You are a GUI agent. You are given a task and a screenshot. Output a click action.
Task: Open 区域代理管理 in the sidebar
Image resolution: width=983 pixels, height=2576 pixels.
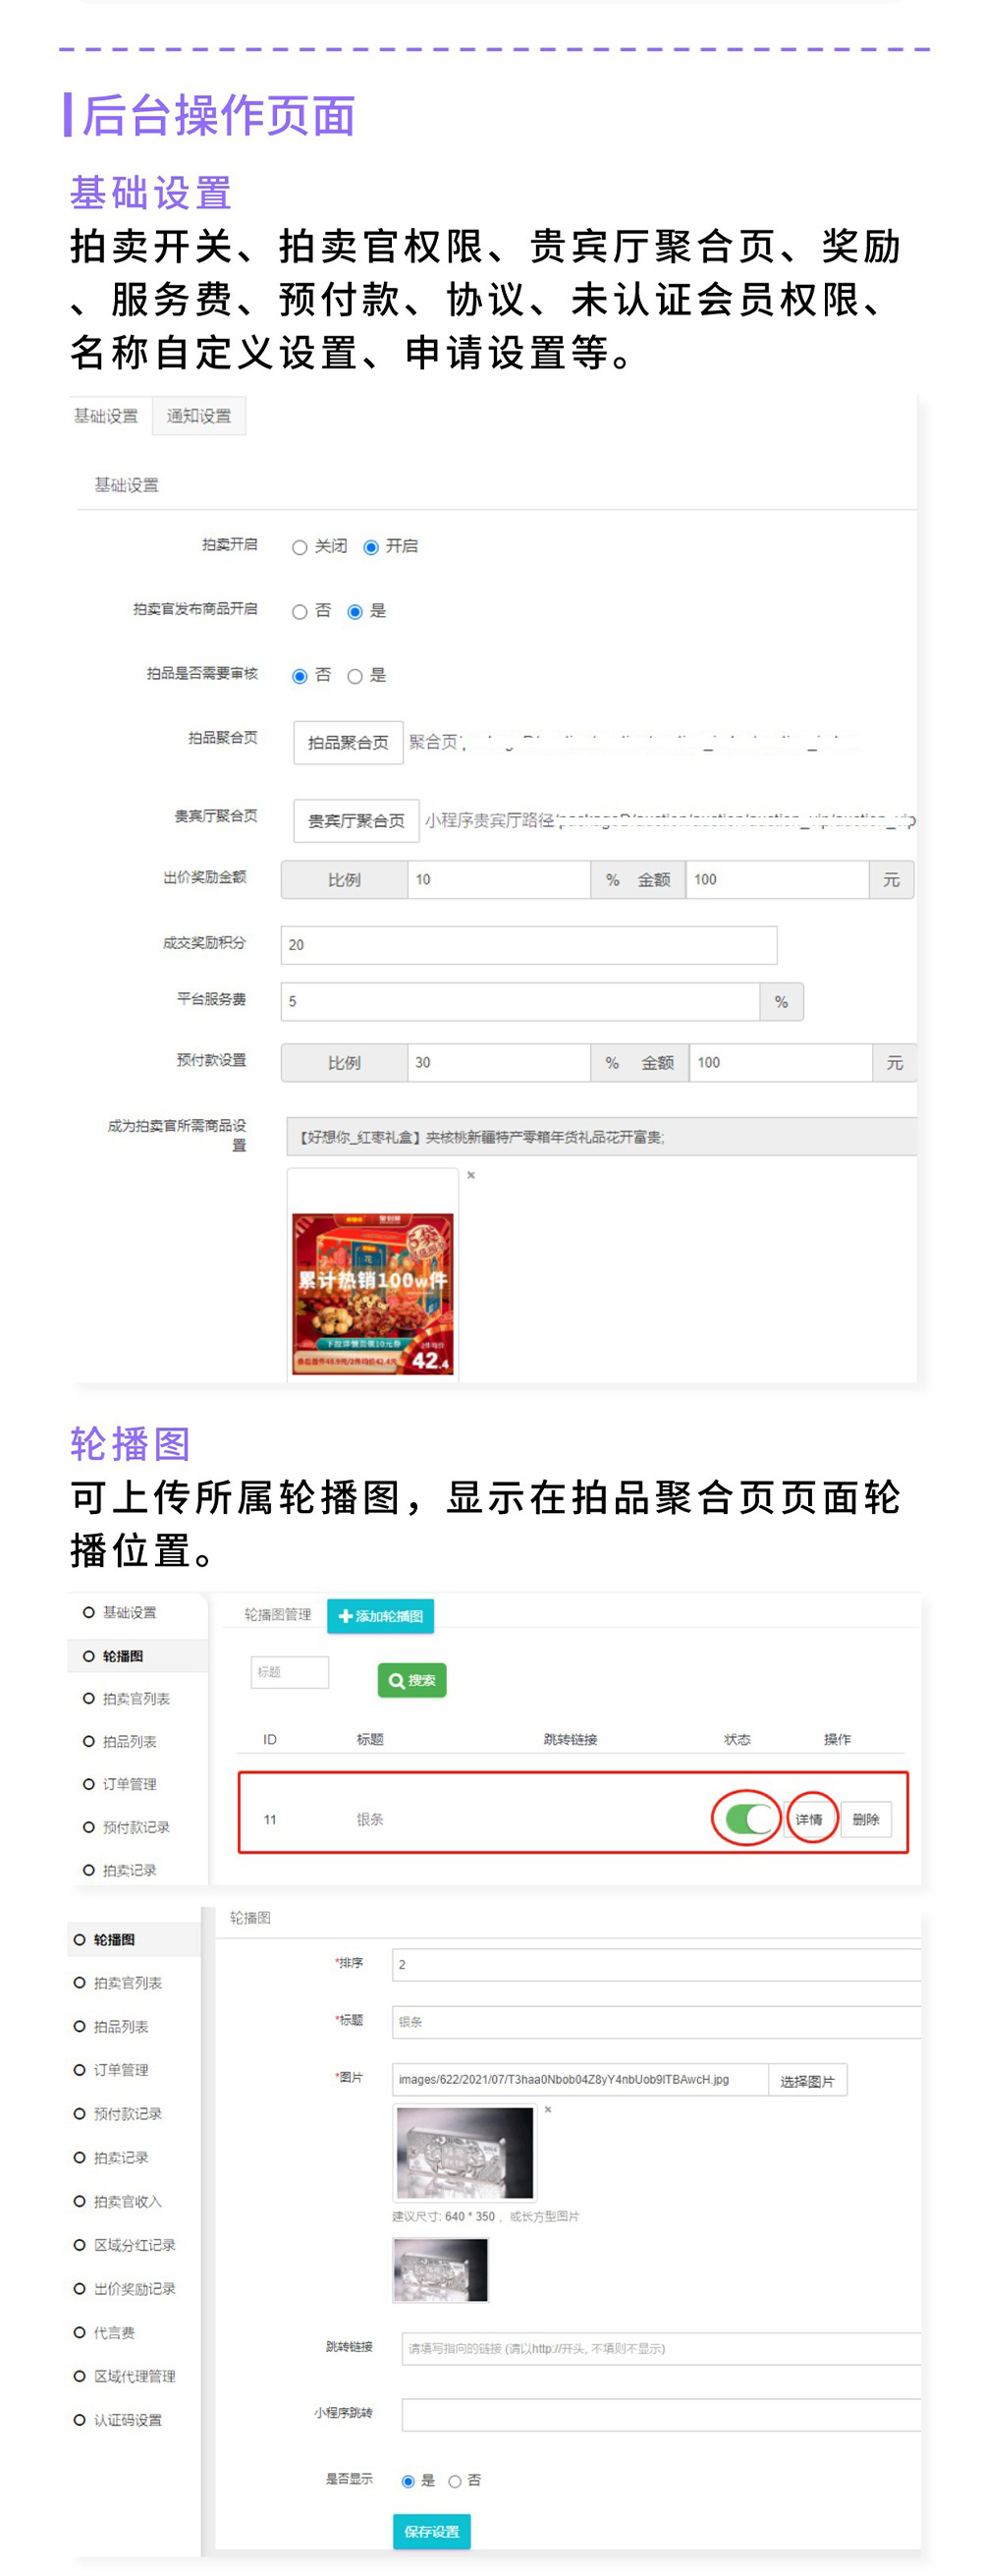[x=125, y=2377]
